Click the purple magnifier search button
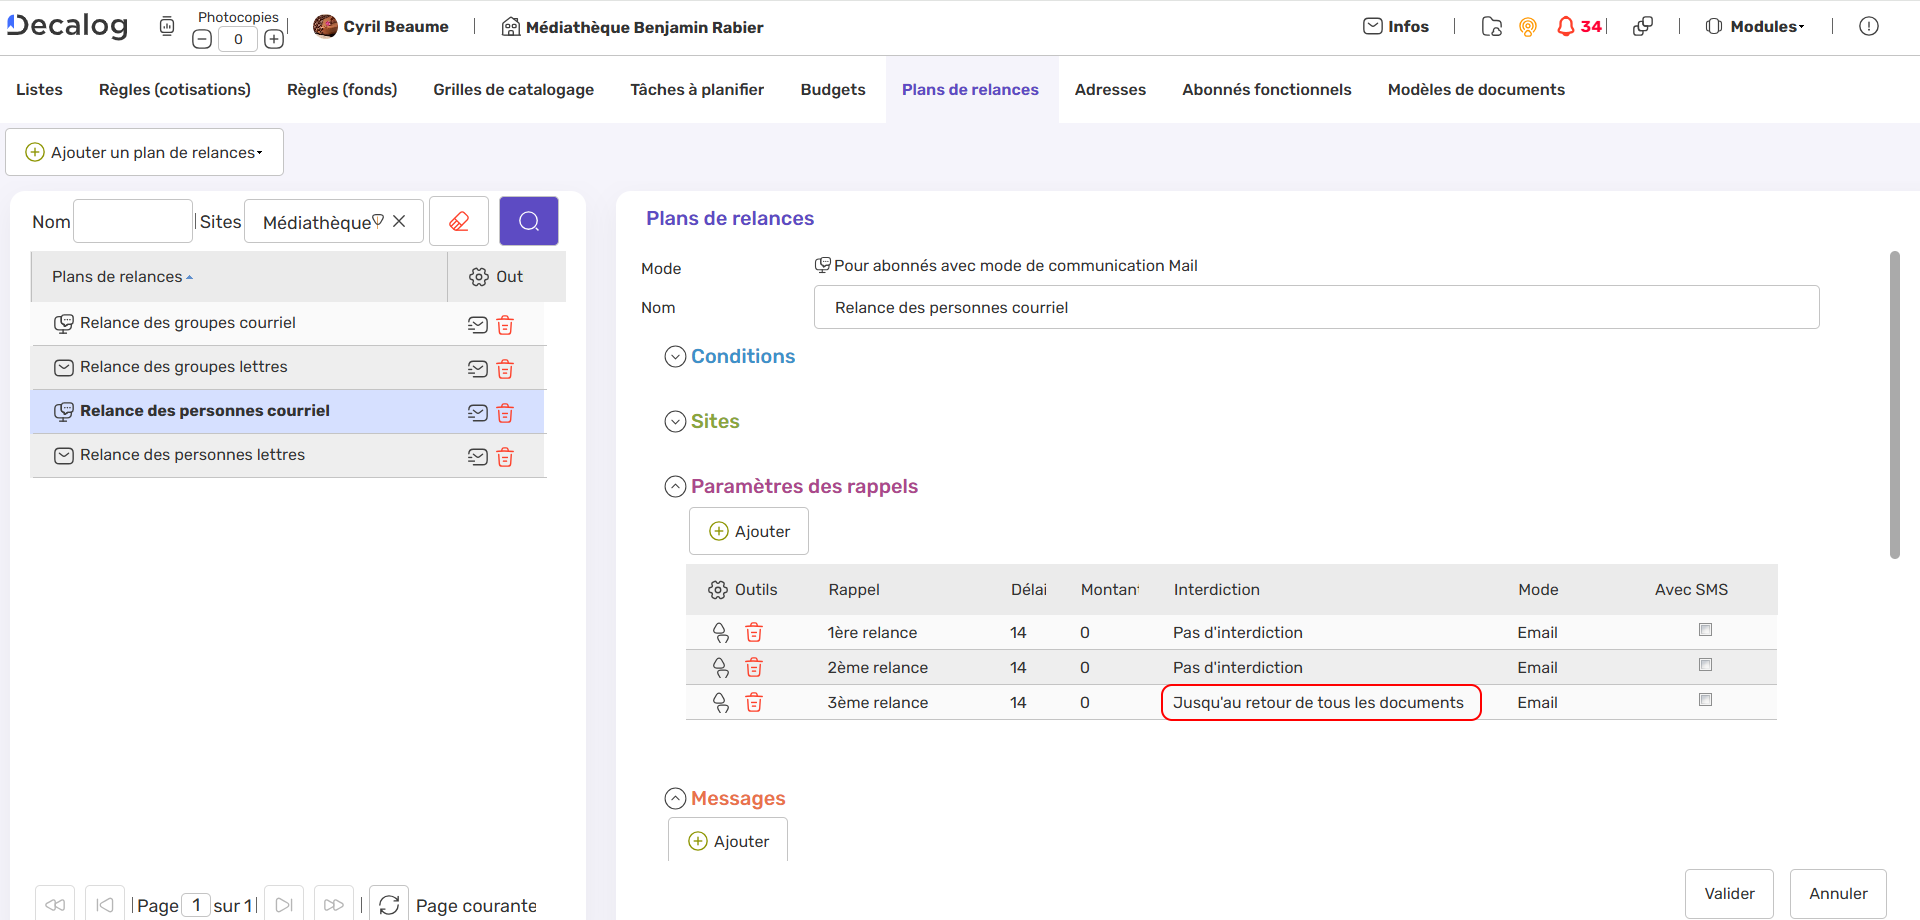This screenshot has height=920, width=1920. (529, 221)
